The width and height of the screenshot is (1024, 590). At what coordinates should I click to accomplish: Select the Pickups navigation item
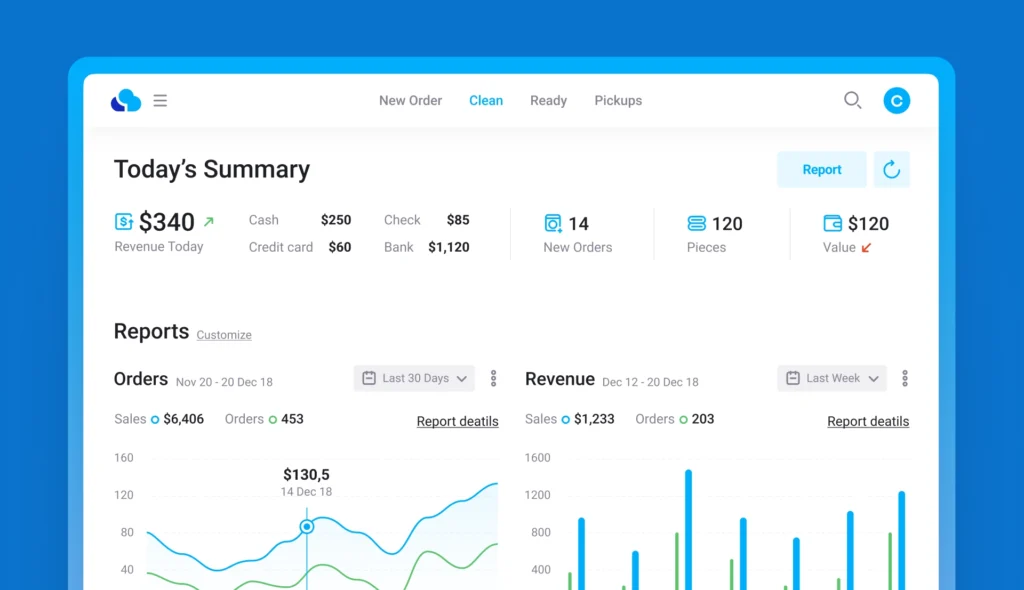pyautogui.click(x=618, y=100)
